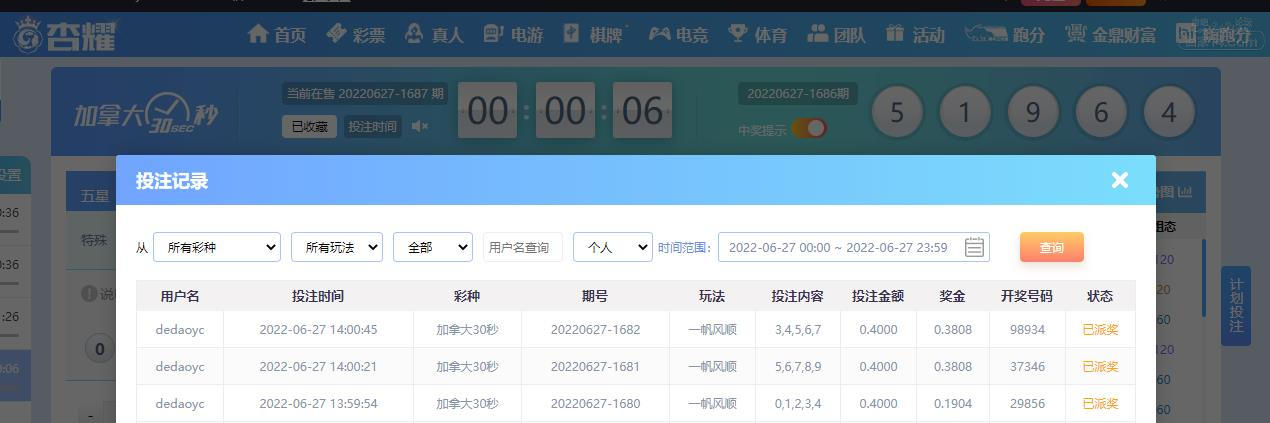This screenshot has width=1270, height=423.
Task: Open the 所有玩法 play type dropdown
Action: click(337, 247)
